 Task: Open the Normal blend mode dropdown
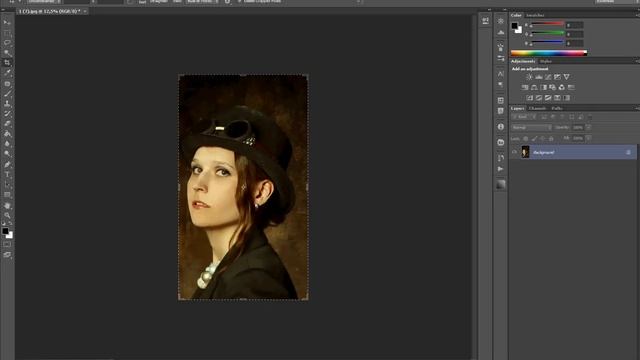point(531,128)
